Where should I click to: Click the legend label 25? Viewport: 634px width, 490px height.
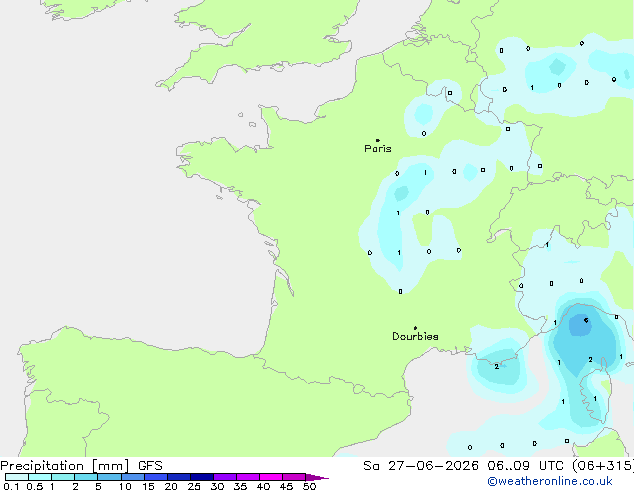194,486
